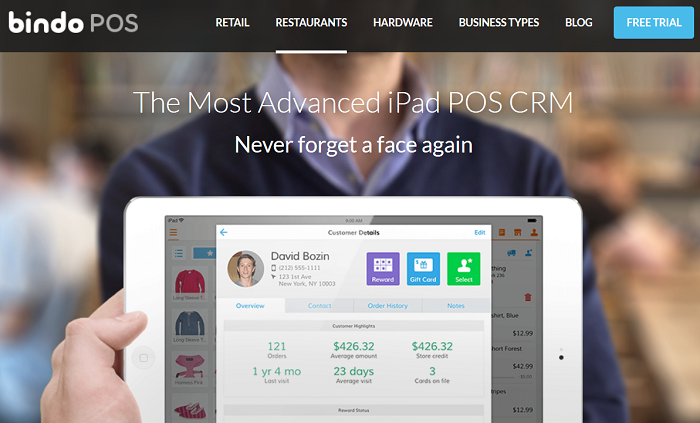Tap the David Bozin name
This screenshot has height=423, width=700.
[x=300, y=256]
